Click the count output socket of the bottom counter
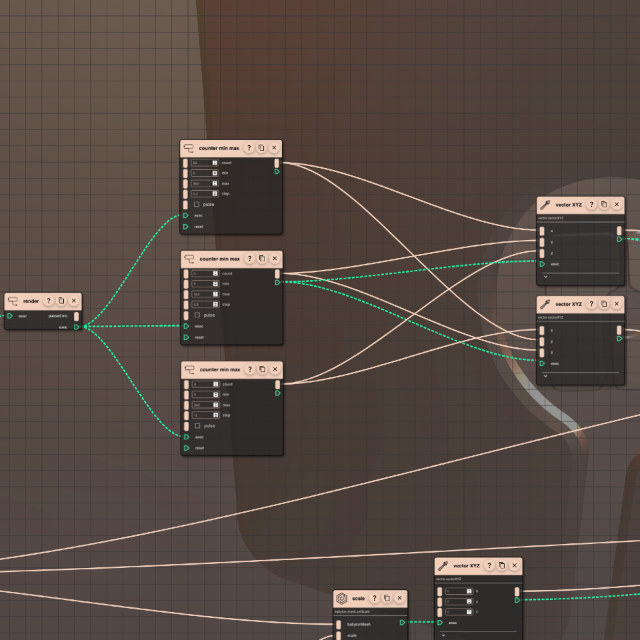640x640 pixels. pyautogui.click(x=278, y=384)
